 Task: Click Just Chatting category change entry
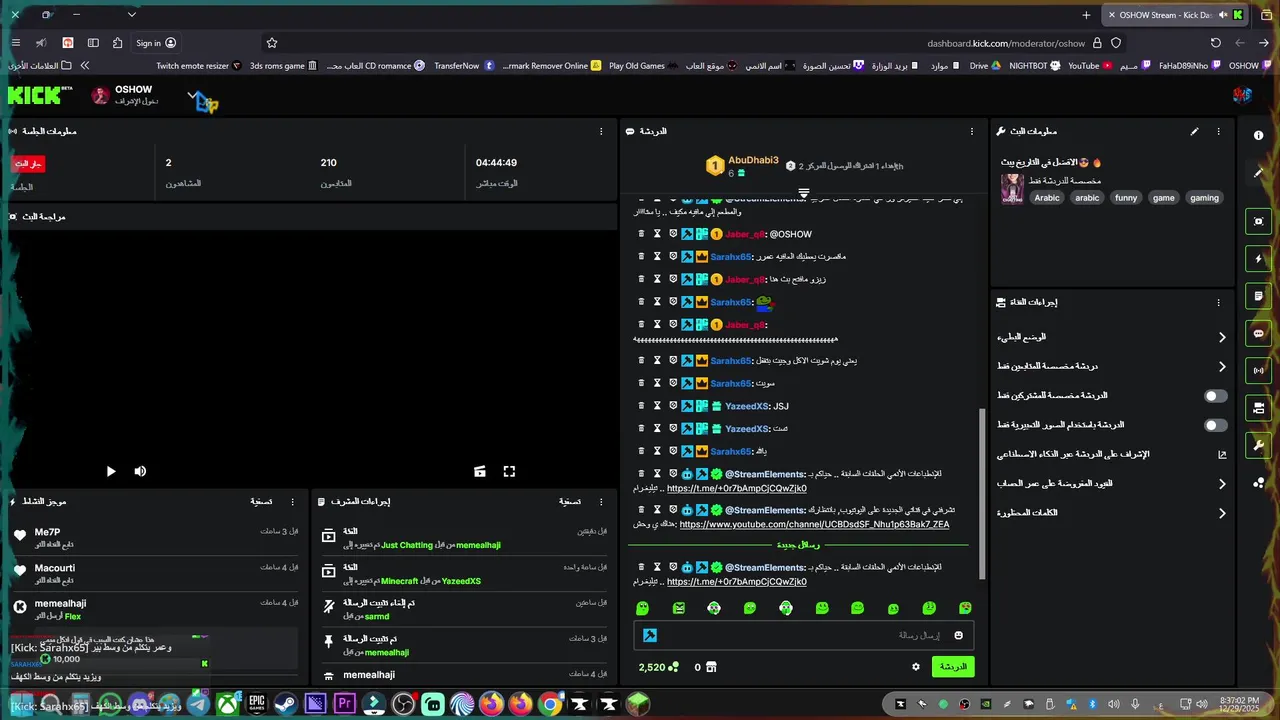(x=465, y=537)
